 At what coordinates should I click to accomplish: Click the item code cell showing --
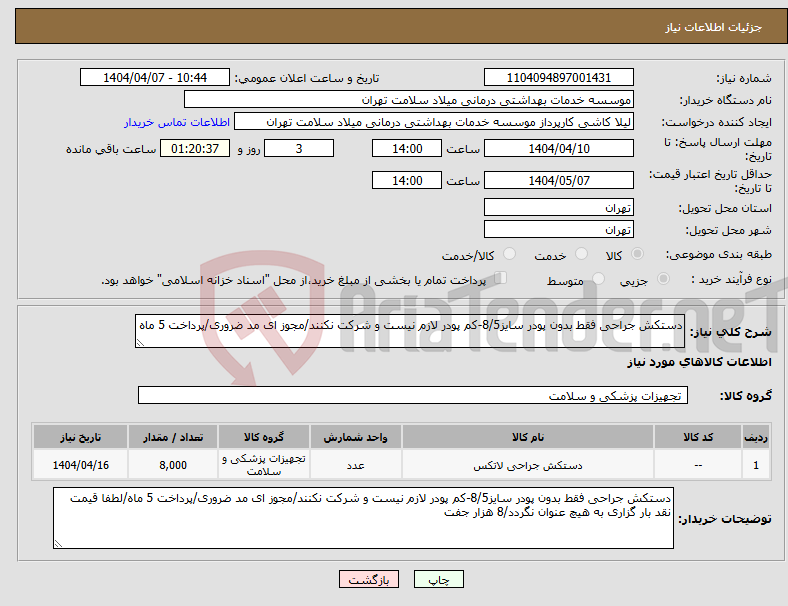click(698, 465)
